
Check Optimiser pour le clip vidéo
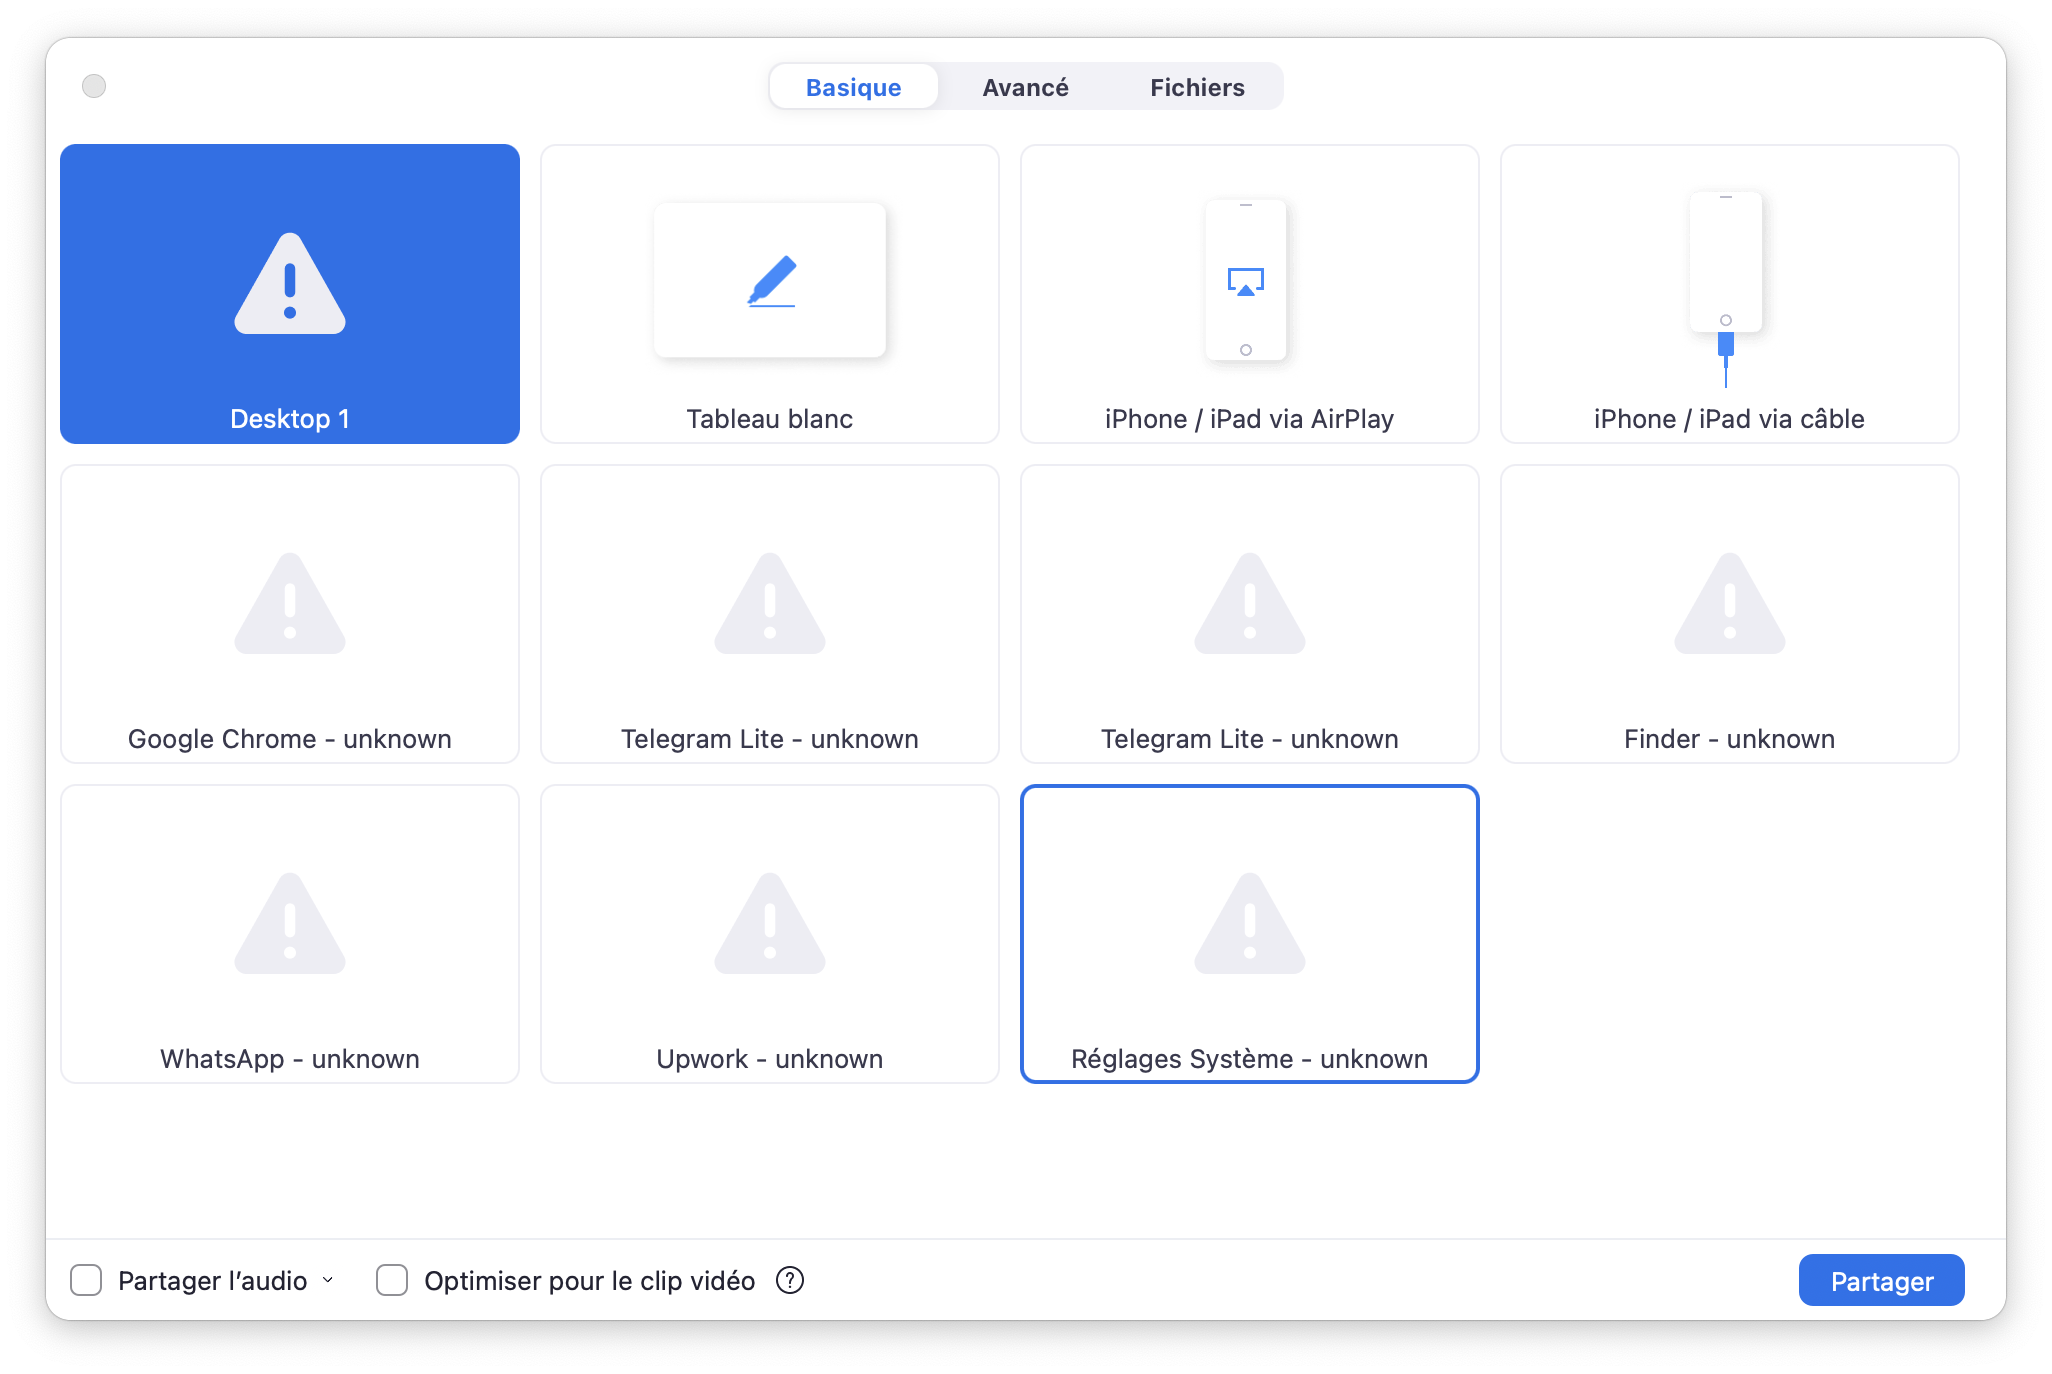point(392,1280)
